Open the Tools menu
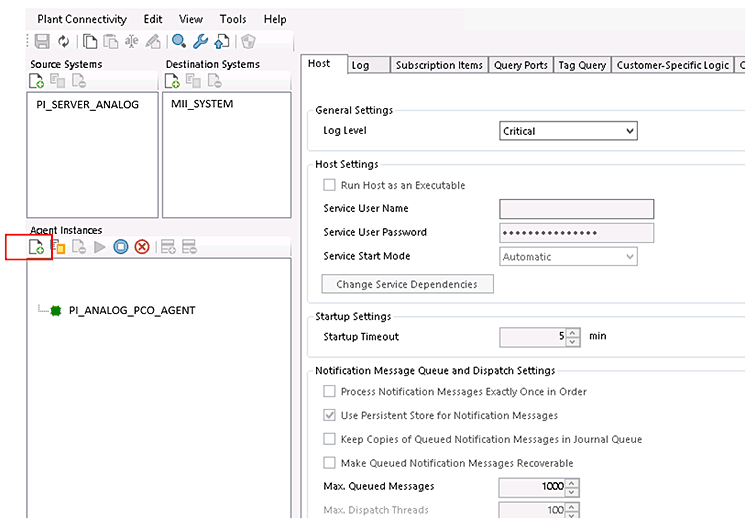 coord(232,19)
